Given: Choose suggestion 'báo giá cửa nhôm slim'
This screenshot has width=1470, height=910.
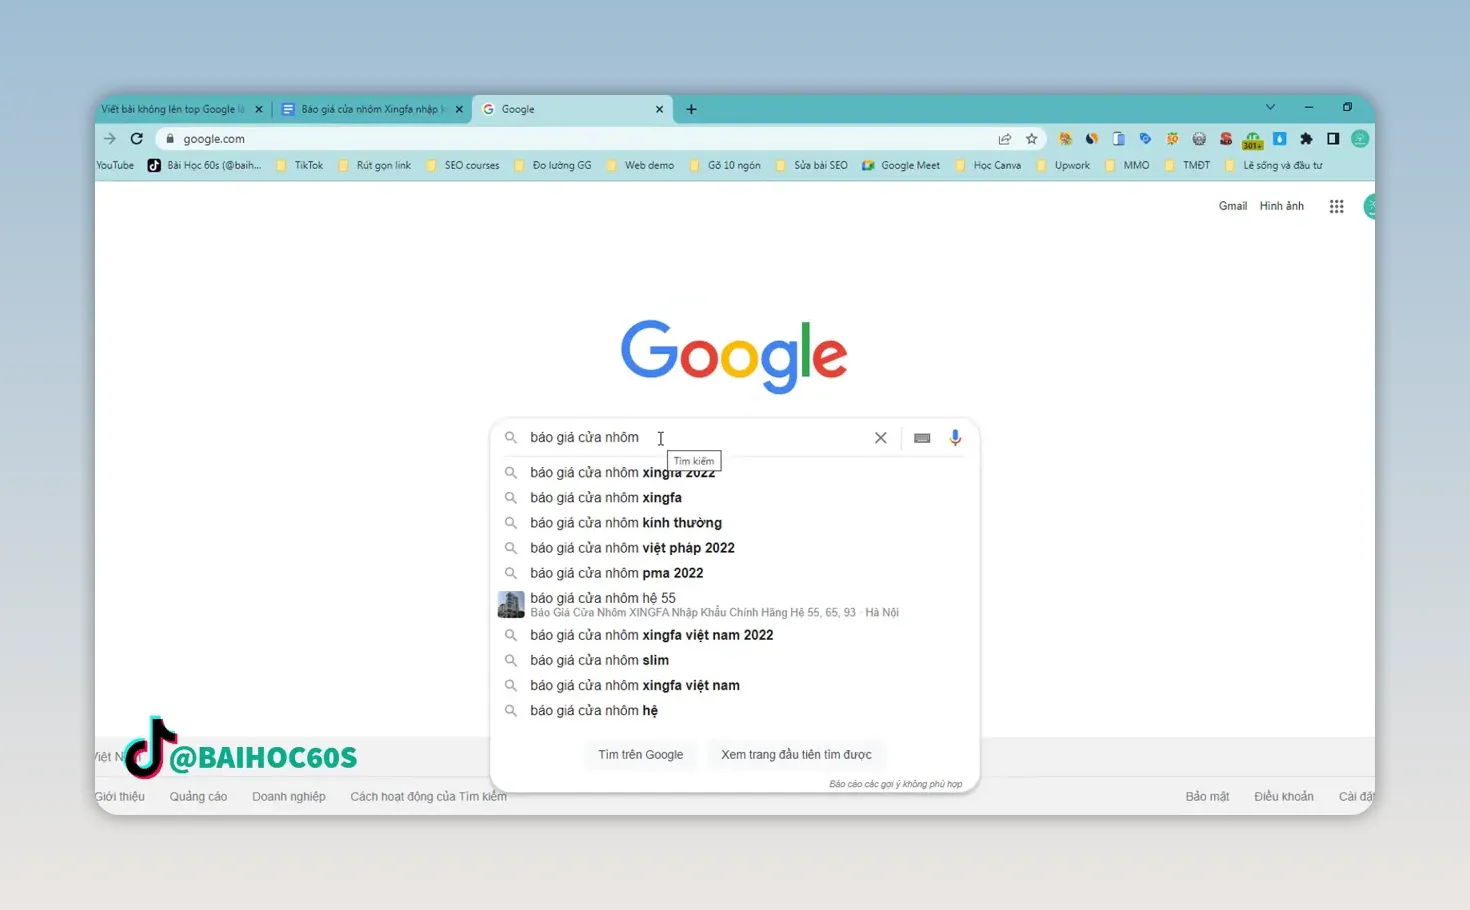Looking at the screenshot, I should pyautogui.click(x=735, y=660).
